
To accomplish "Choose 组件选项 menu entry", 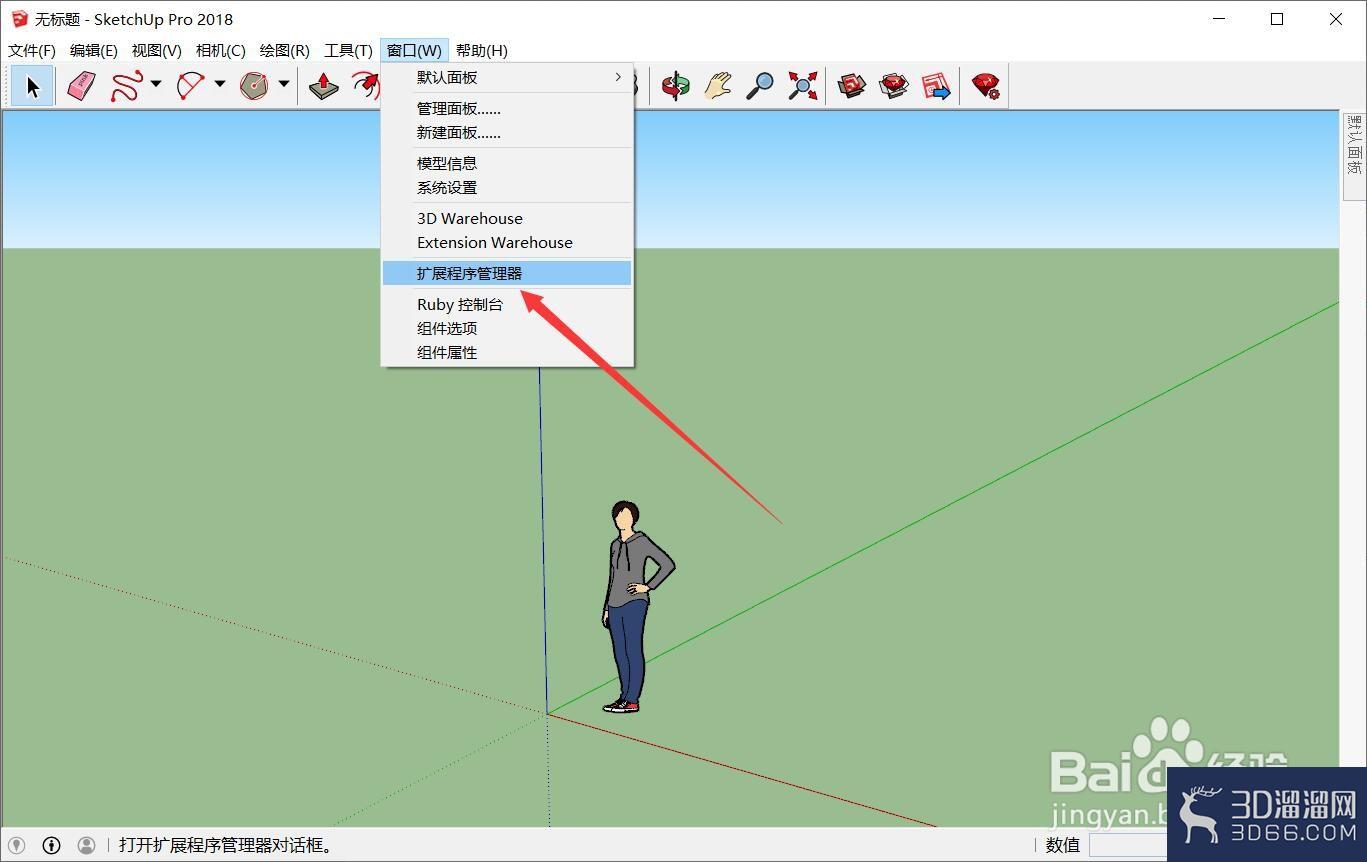I will 507,328.
